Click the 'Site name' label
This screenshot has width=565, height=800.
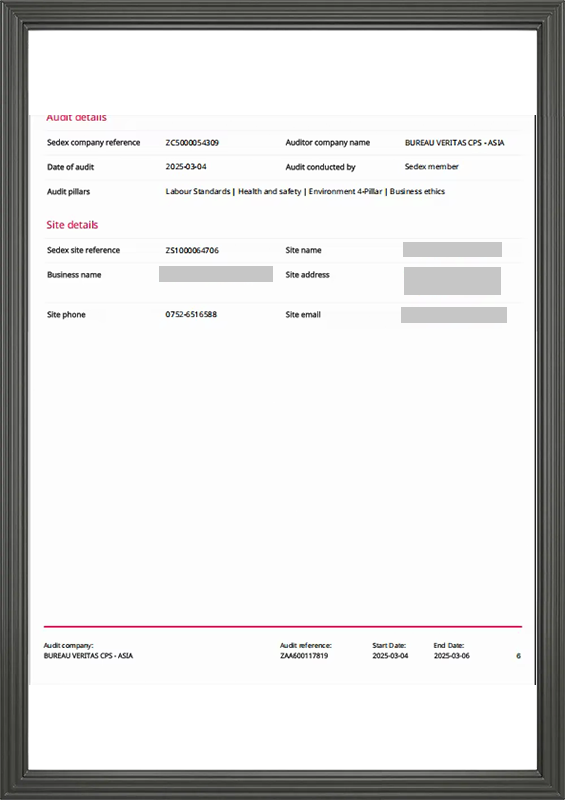tap(303, 250)
